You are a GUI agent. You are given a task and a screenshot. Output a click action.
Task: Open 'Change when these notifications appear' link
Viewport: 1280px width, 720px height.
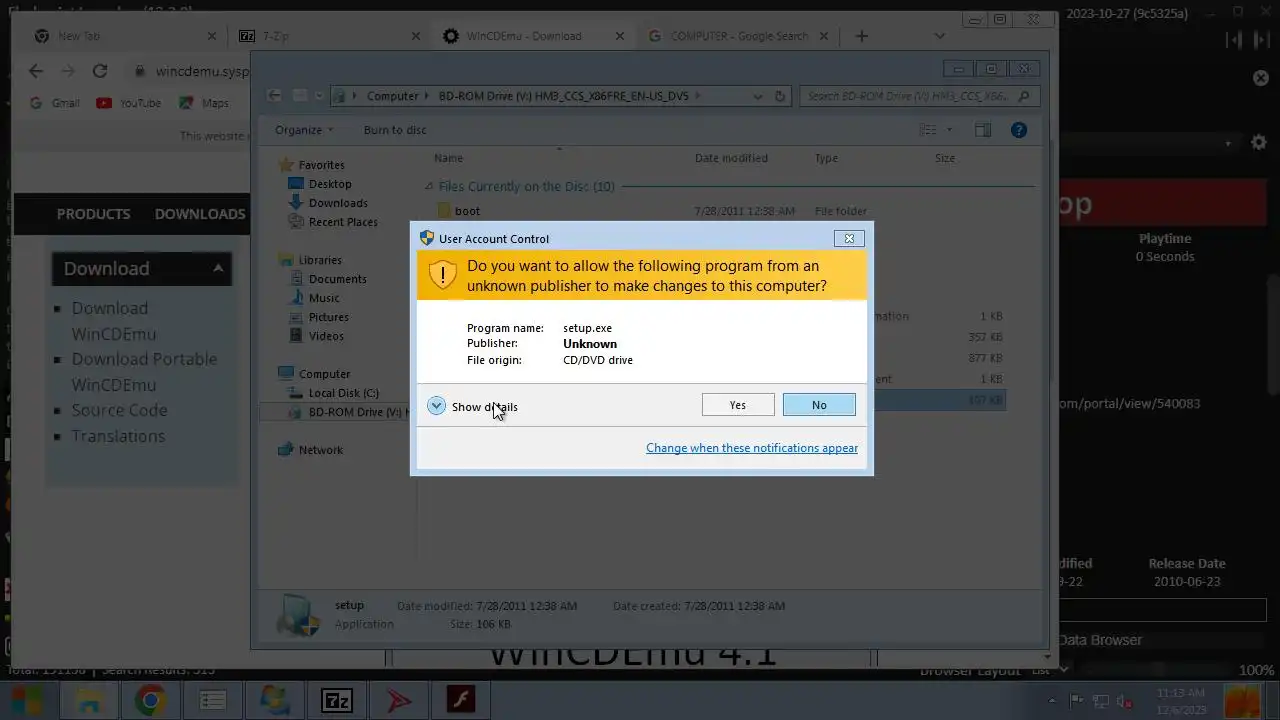click(752, 448)
